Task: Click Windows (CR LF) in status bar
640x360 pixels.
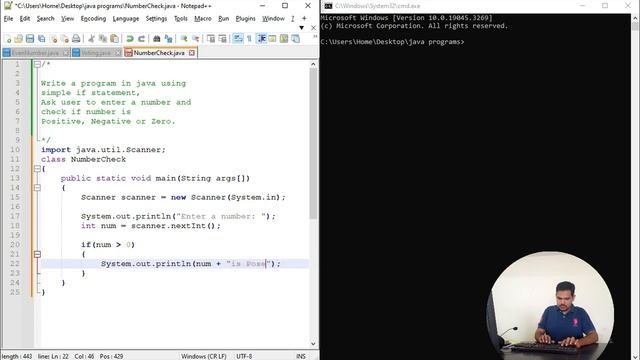Action: [x=204, y=356]
